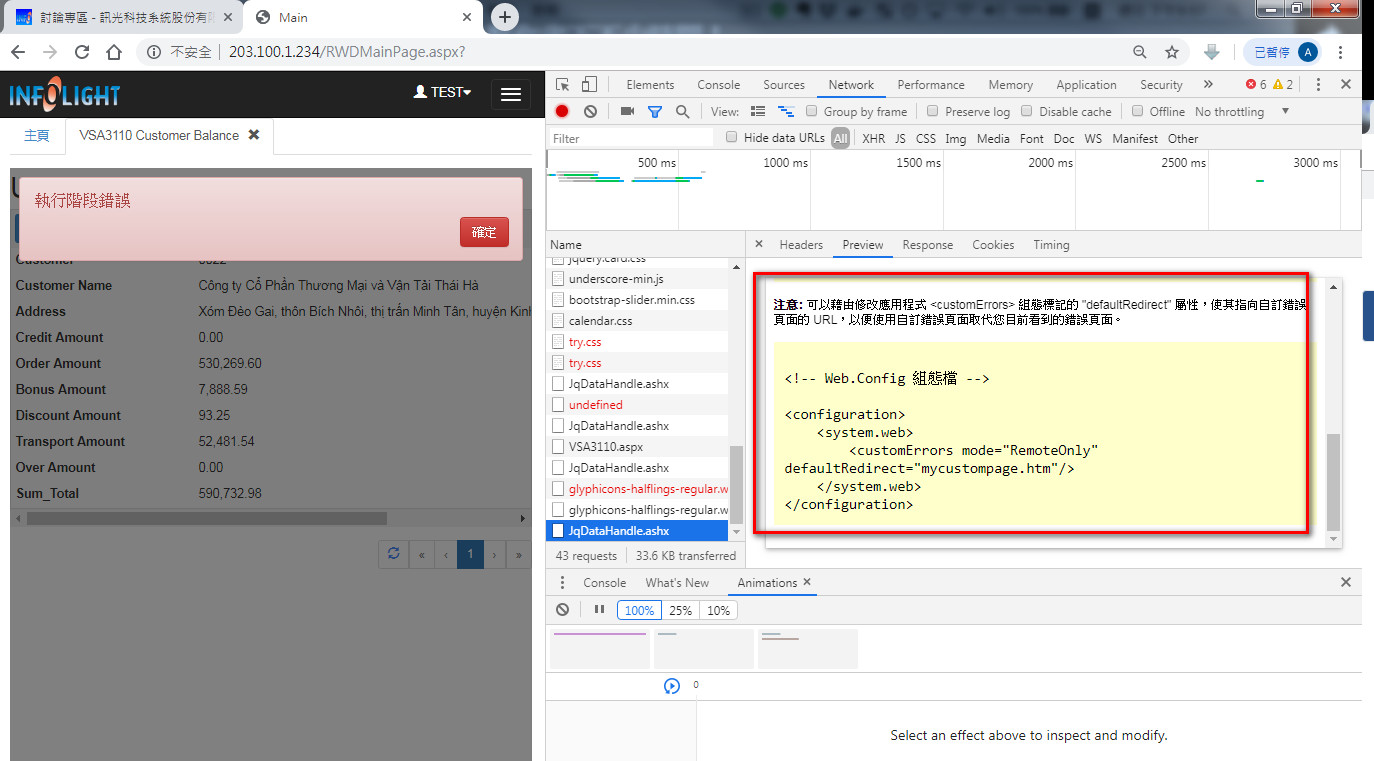The width and height of the screenshot is (1374, 761).
Task: Close the Animations drawer tab
Action: click(x=807, y=582)
